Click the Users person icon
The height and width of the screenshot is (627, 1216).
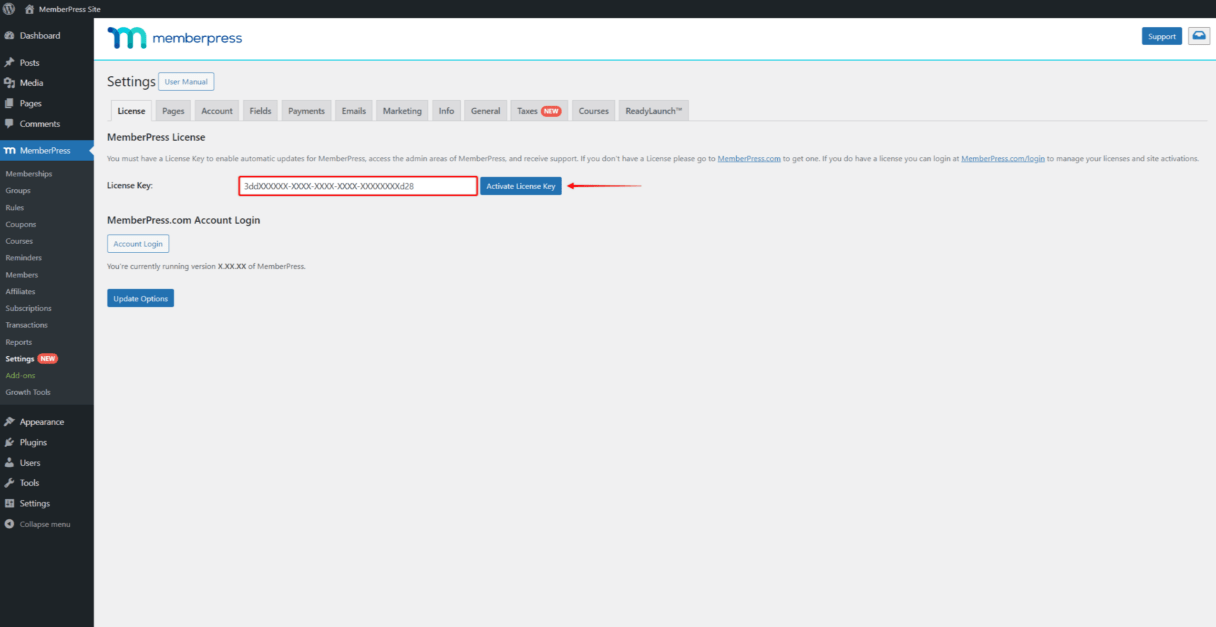pos(9,463)
